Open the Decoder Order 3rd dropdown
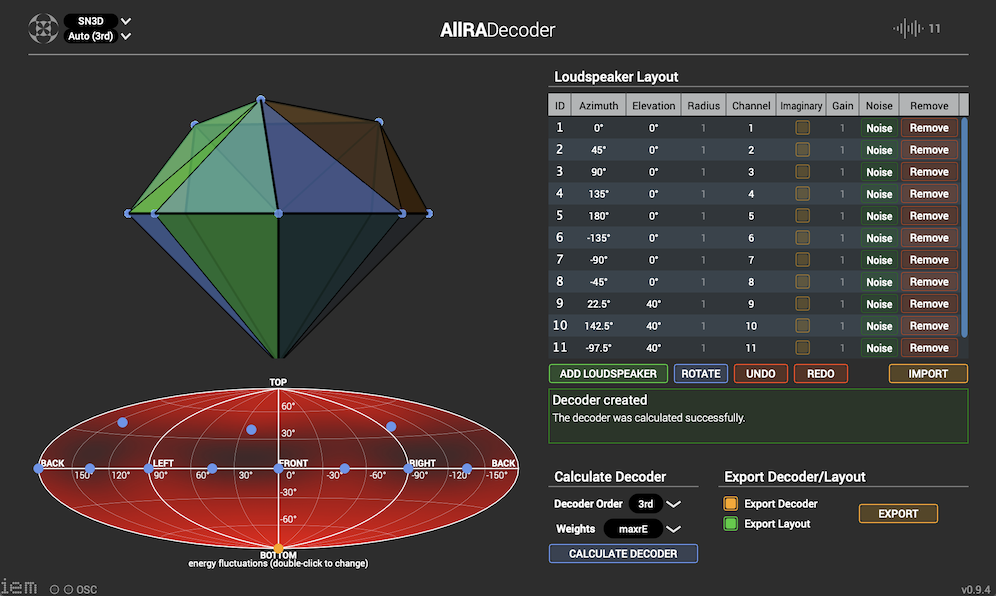 pyautogui.click(x=655, y=504)
